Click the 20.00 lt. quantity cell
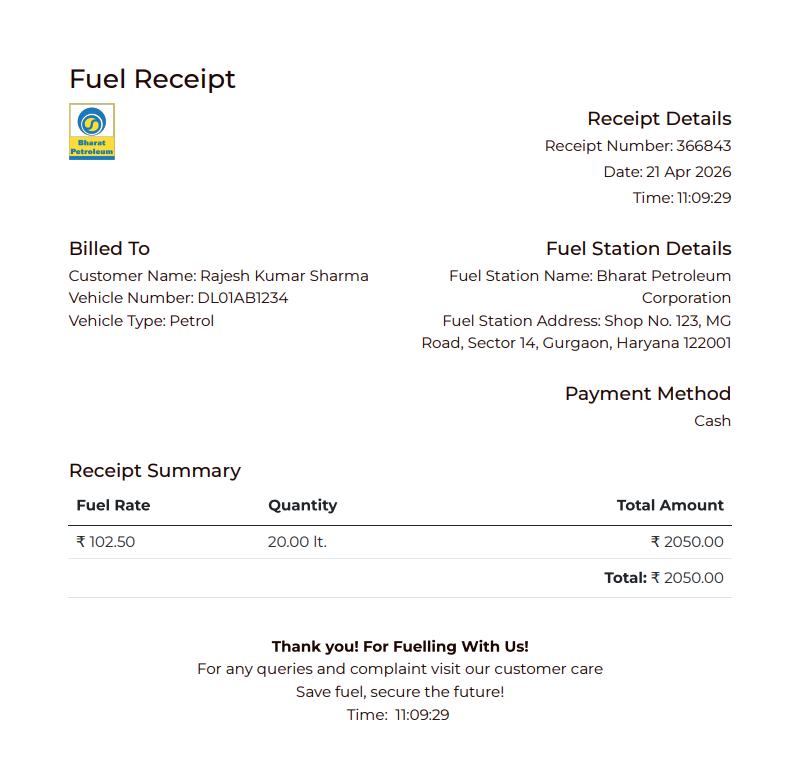Image resolution: width=793 pixels, height=771 pixels. coord(297,542)
